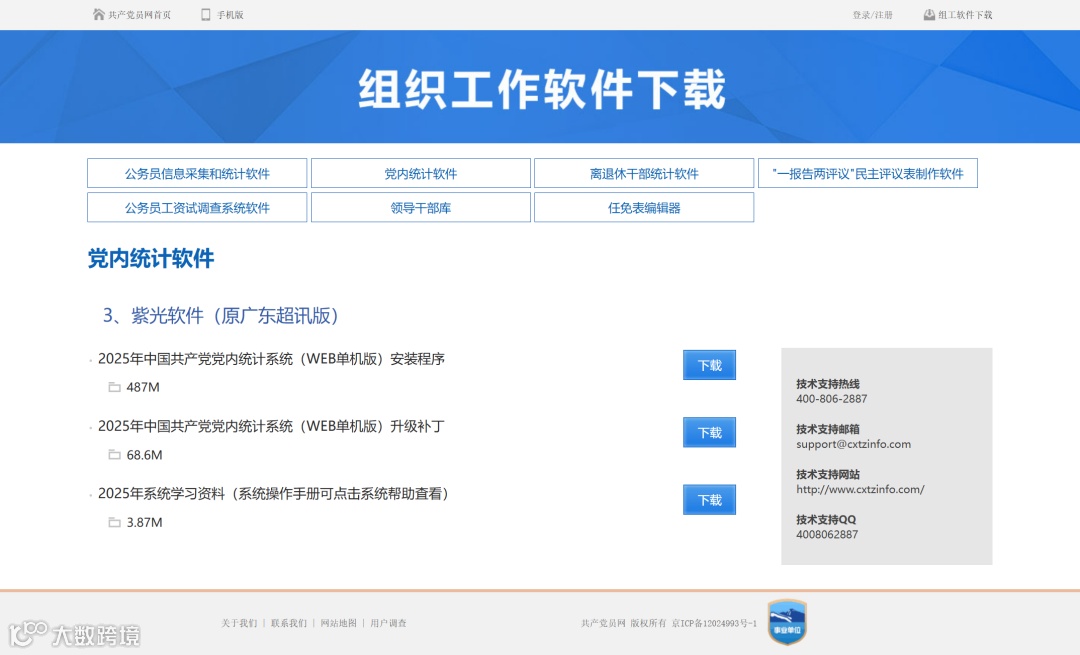Select 公务员信息采集和统计软件 tab

tap(197, 174)
